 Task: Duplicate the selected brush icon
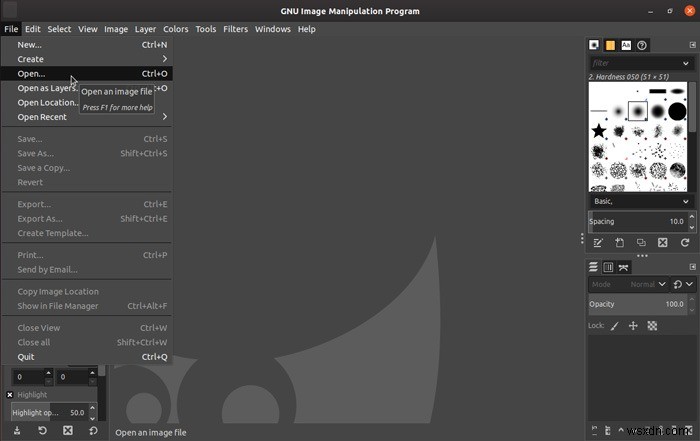tap(641, 243)
